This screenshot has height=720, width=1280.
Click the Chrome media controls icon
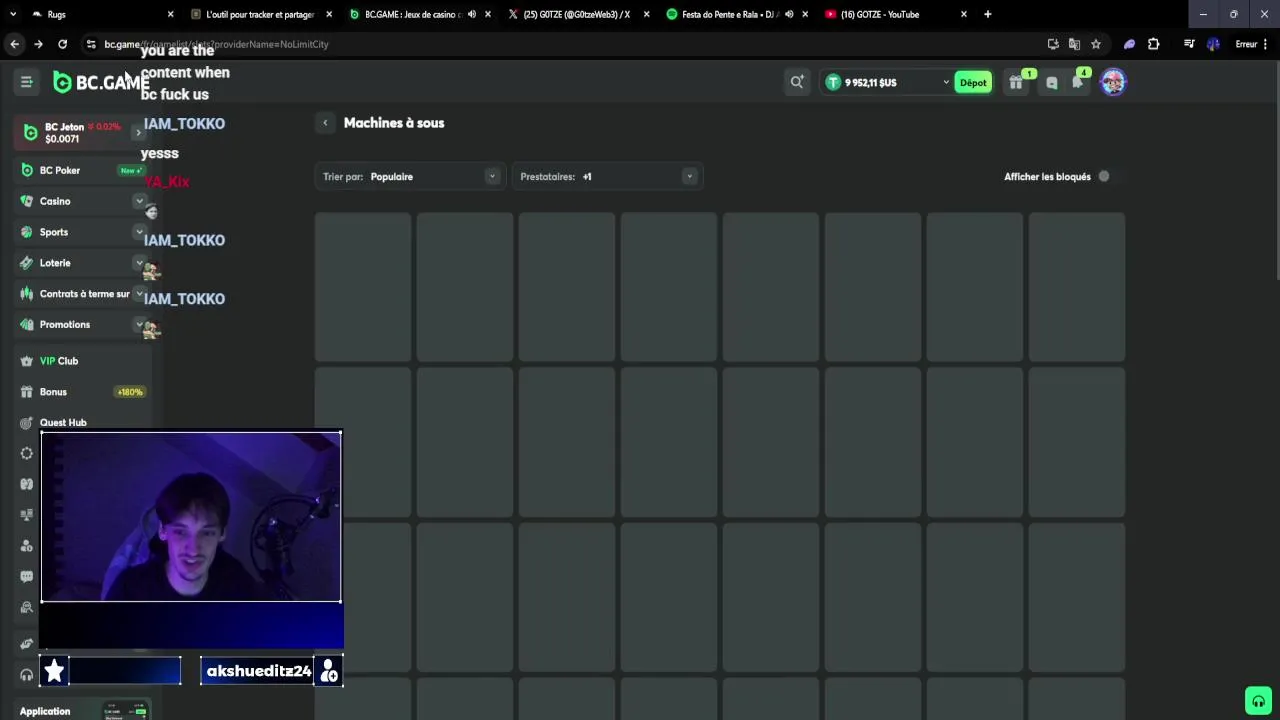pyautogui.click(x=1189, y=44)
